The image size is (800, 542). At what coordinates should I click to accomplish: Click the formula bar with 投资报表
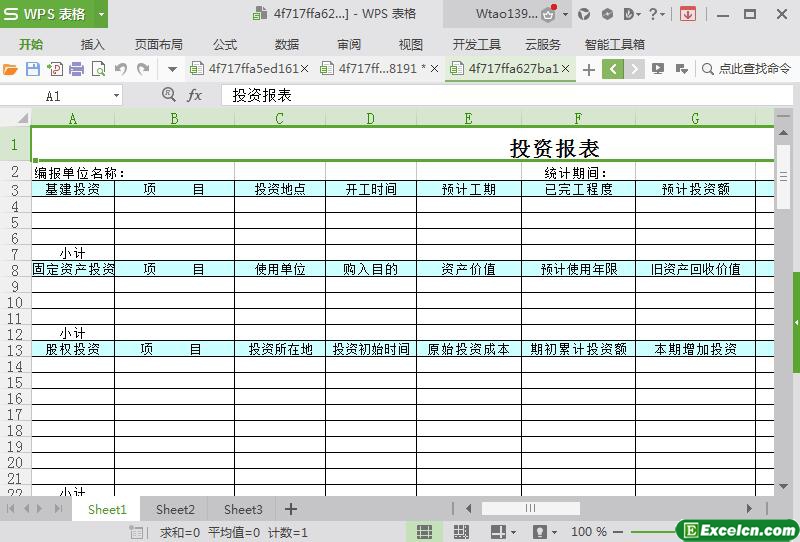click(507, 95)
